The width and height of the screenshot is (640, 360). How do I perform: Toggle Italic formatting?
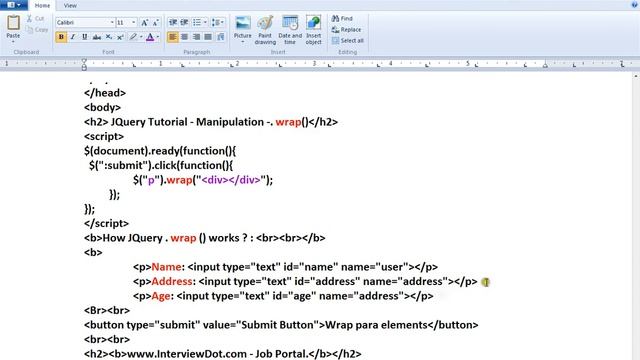(x=73, y=37)
